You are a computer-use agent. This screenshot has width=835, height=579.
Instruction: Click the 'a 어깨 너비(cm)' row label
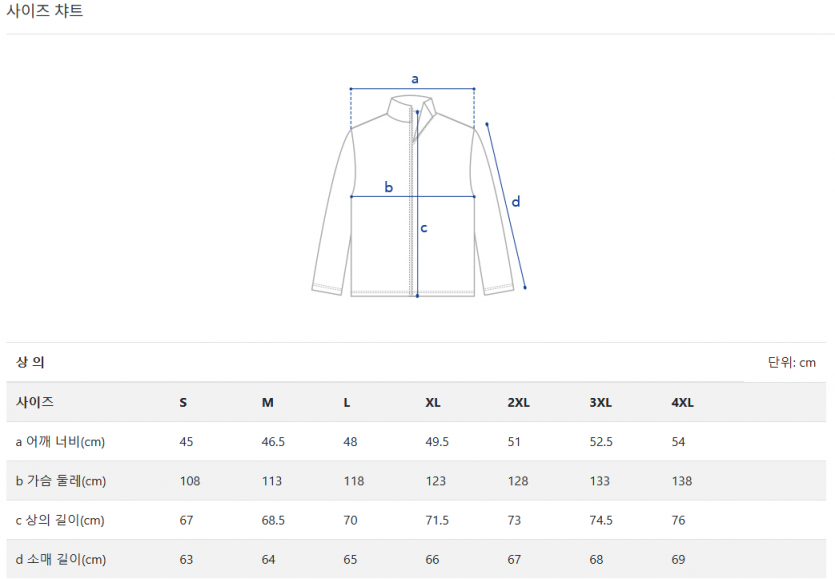tap(61, 442)
